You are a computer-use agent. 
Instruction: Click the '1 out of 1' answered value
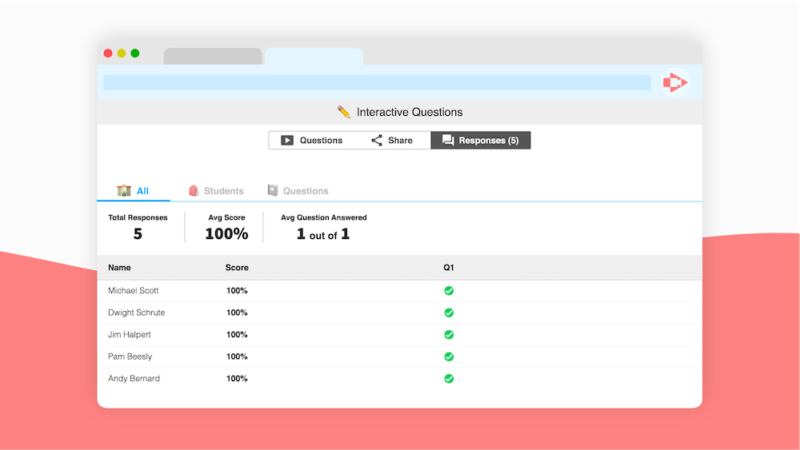tap(323, 234)
